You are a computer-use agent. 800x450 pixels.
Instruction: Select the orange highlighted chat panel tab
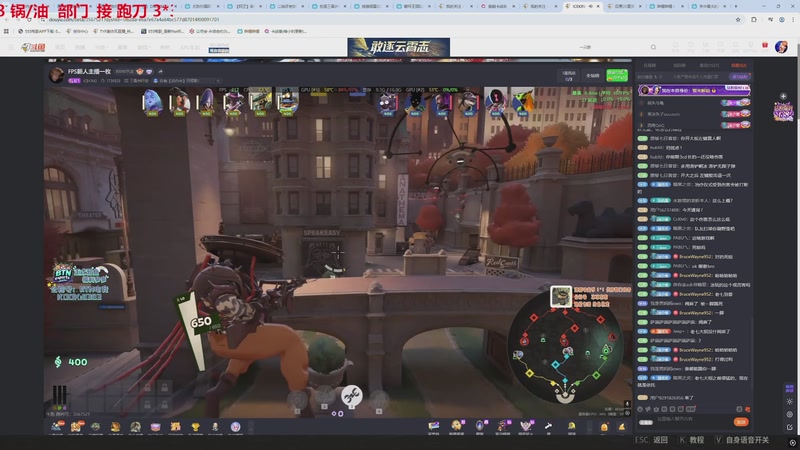coord(739,65)
